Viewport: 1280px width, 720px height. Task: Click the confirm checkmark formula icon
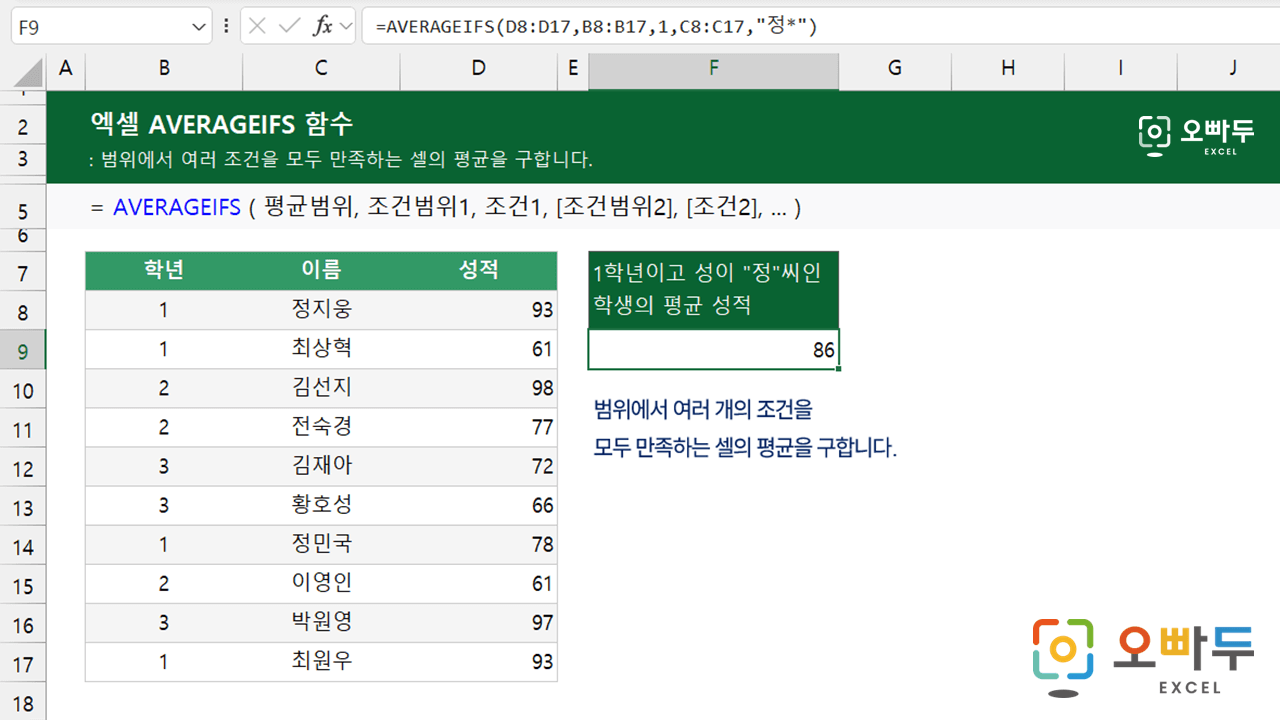290,27
